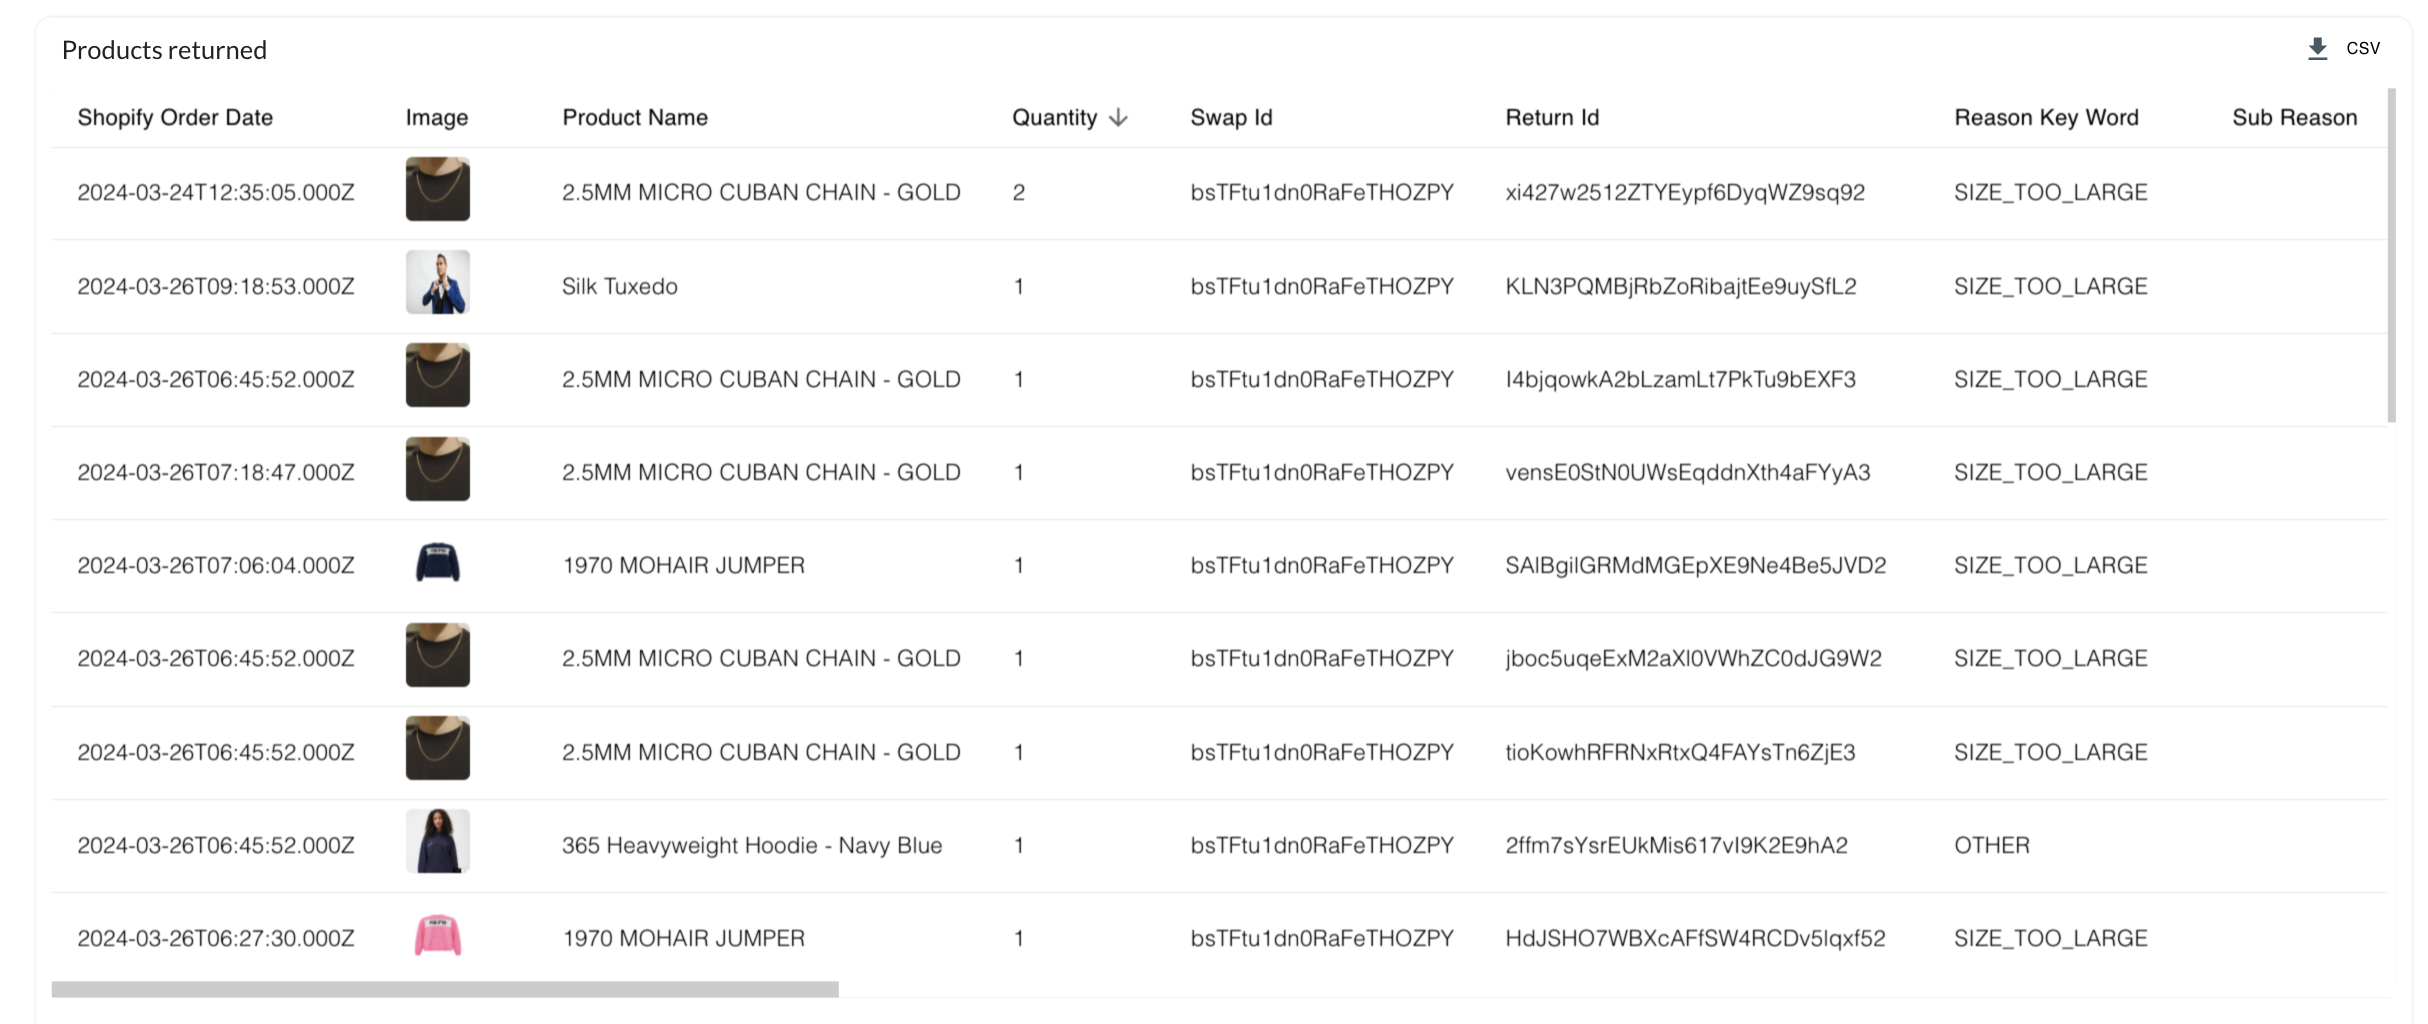Select the 365 Heavyweight Hoodie product name
Viewport: 2428px width, 1024px height.
(752, 845)
